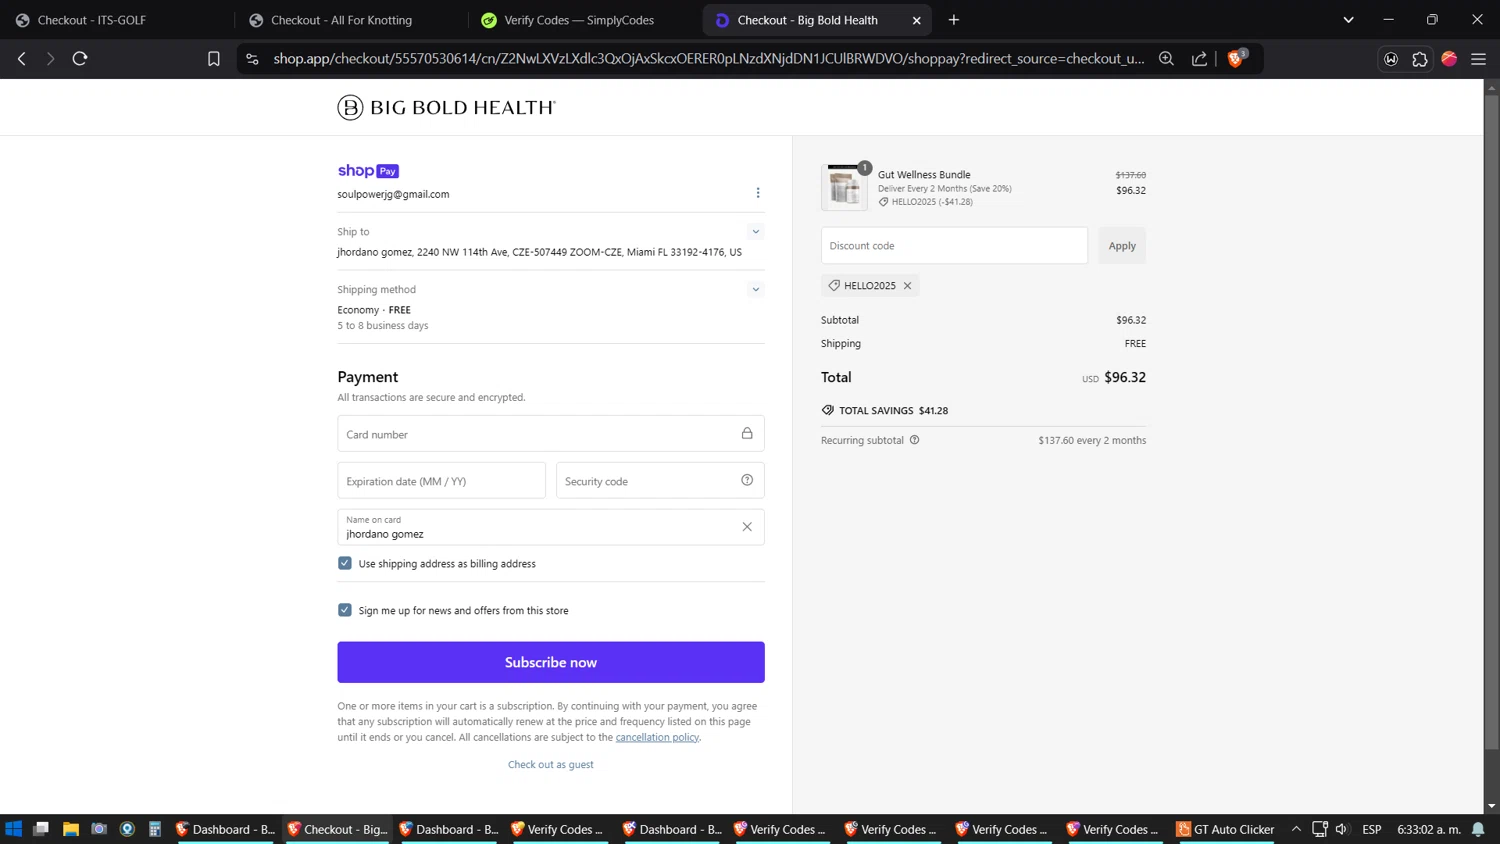Click the bookmark icon in browser toolbar
The image size is (1500, 844).
(213, 59)
